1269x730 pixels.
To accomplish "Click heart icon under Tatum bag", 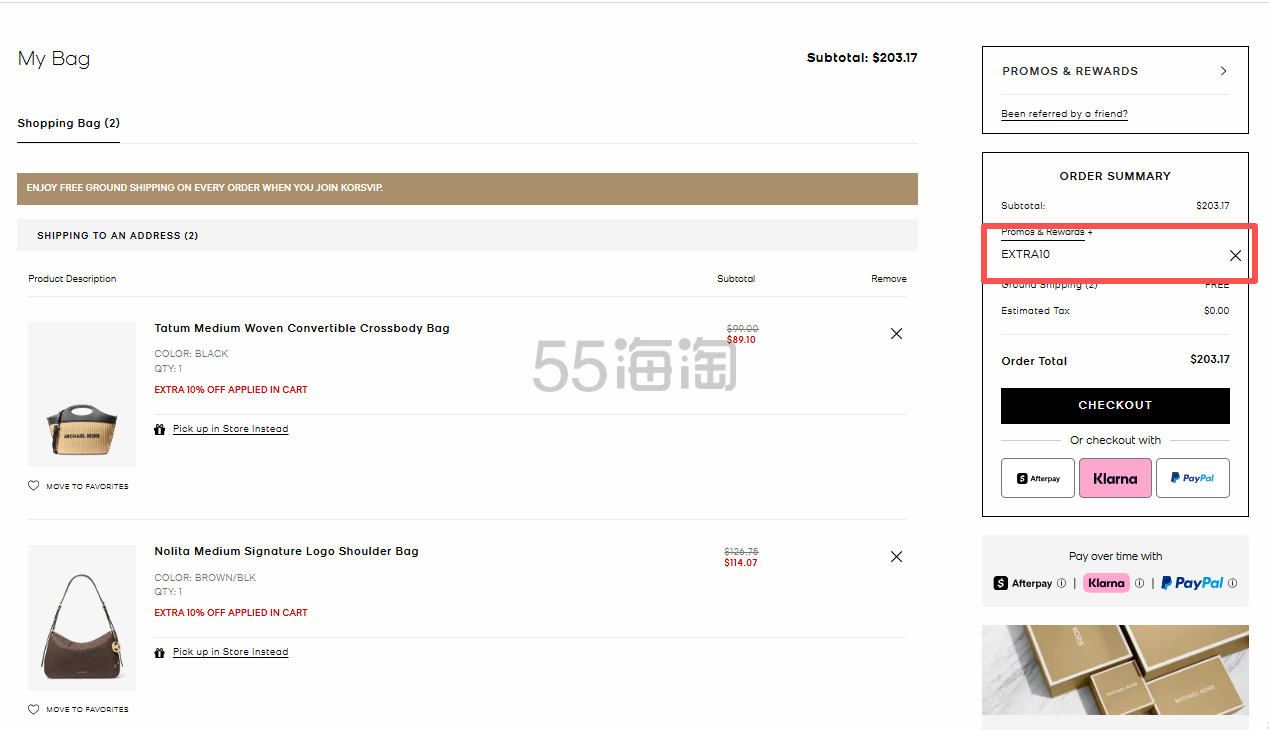I will pos(34,486).
